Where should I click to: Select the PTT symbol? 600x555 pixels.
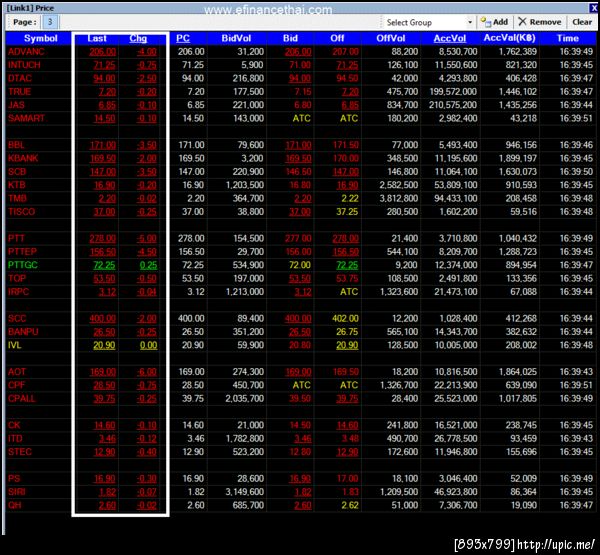click(x=16, y=238)
